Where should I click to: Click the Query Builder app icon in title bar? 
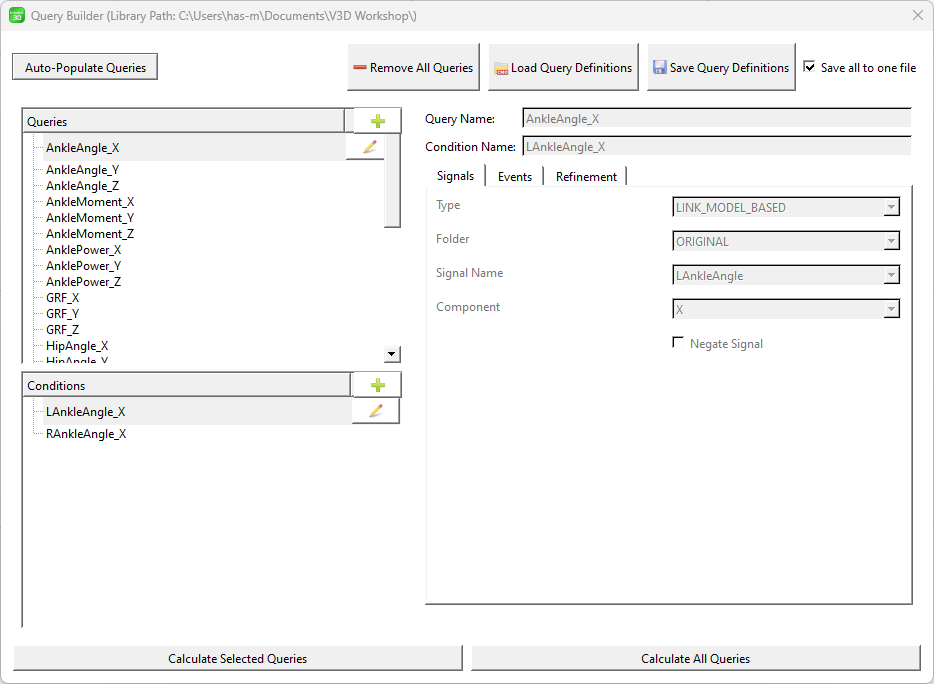click(x=17, y=16)
